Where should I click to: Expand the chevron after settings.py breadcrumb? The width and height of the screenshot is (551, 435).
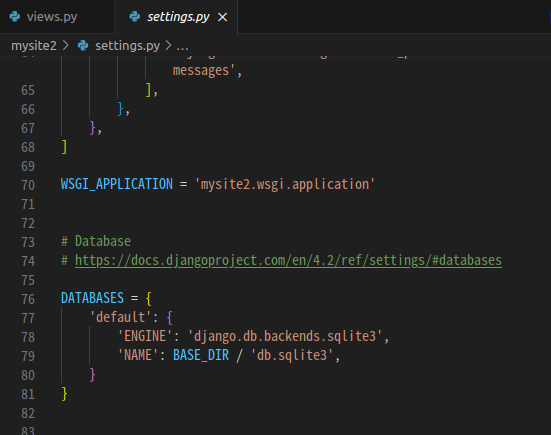(x=169, y=45)
